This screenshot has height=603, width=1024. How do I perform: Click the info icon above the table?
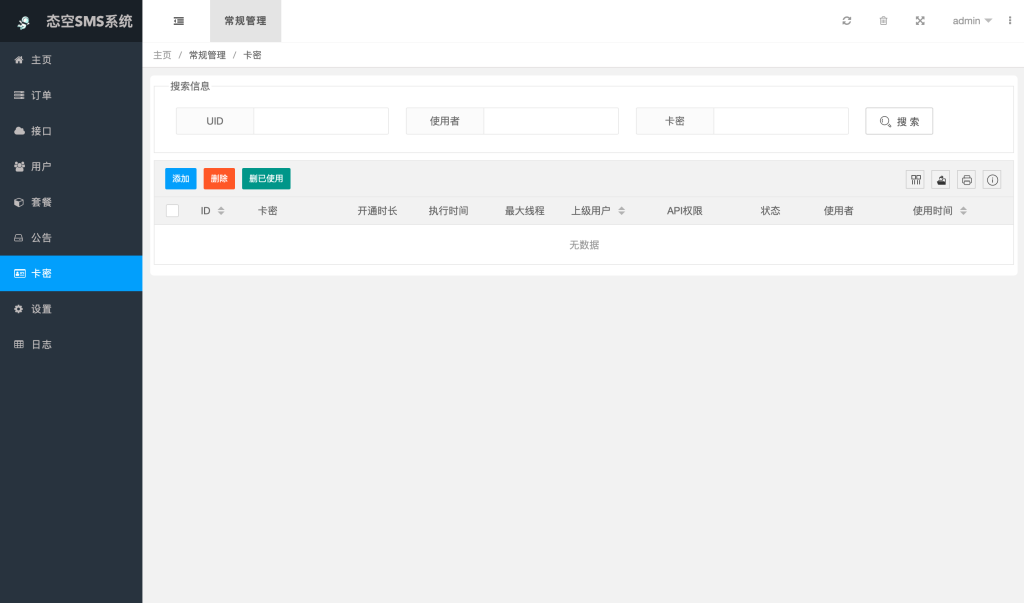pyautogui.click(x=991, y=179)
